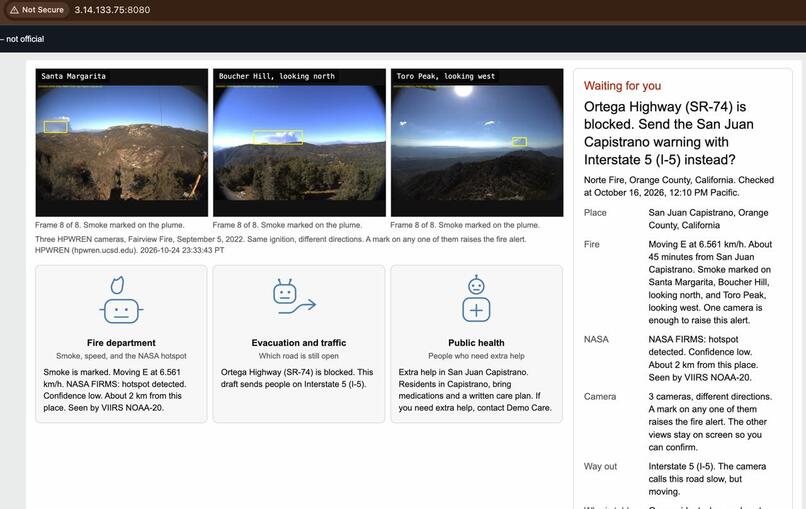
Task: Click the HPWREN source caption line
Action: pos(130,250)
